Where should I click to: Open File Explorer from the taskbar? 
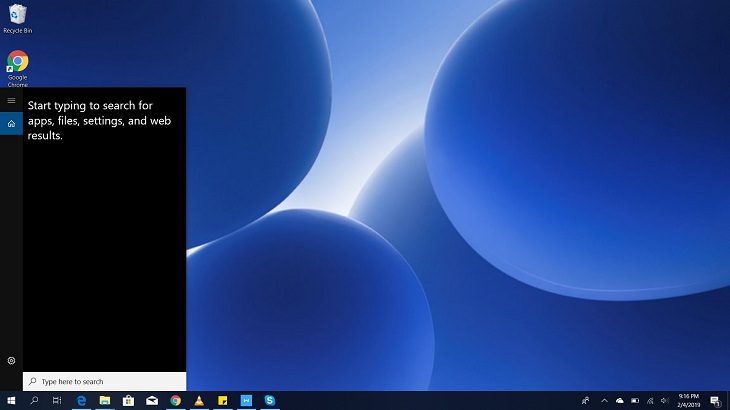[x=105, y=401]
